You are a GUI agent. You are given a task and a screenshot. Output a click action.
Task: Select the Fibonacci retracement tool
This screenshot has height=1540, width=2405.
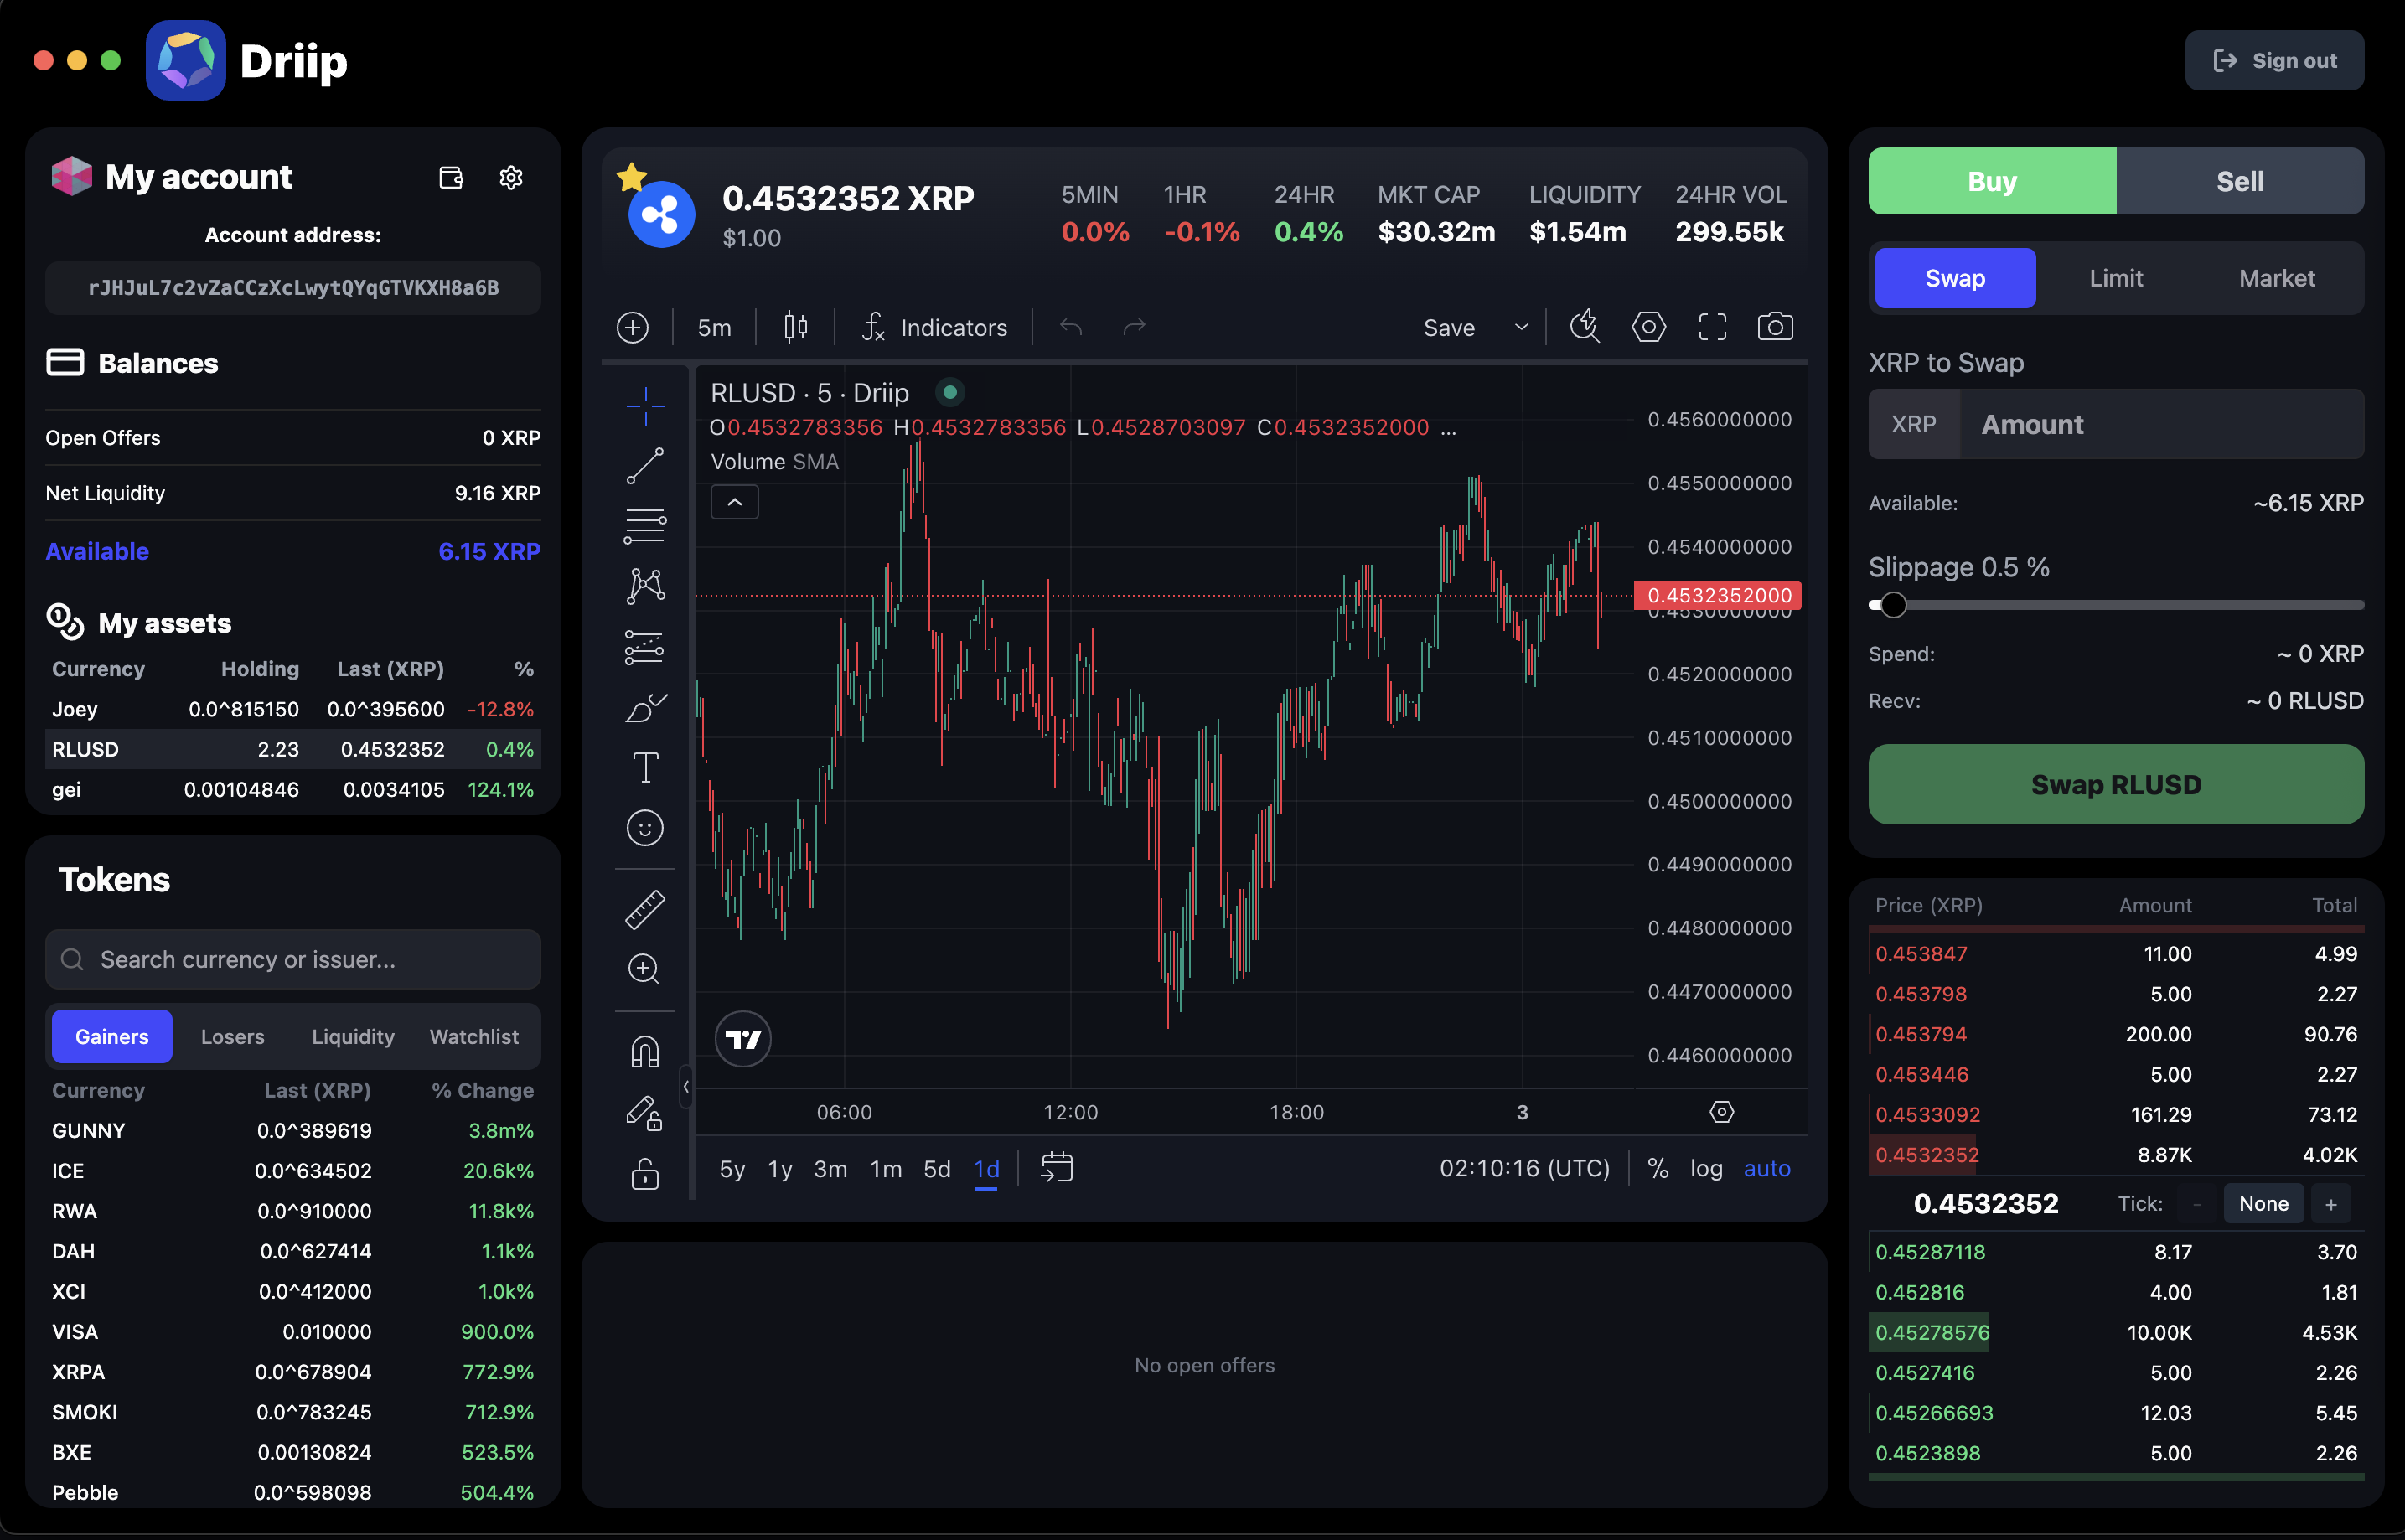coord(646,526)
